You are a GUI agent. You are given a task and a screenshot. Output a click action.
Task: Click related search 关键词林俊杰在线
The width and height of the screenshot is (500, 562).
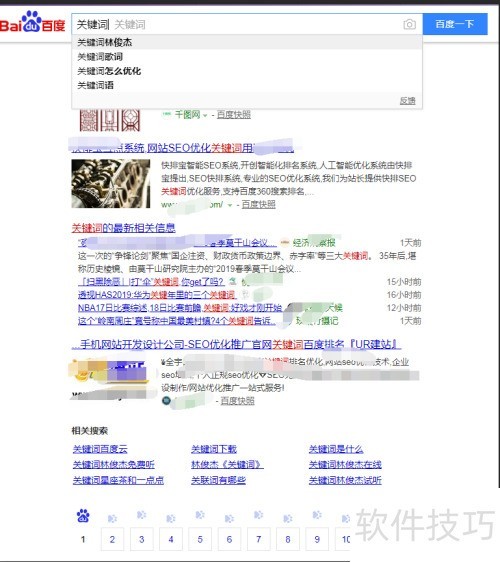[345, 465]
